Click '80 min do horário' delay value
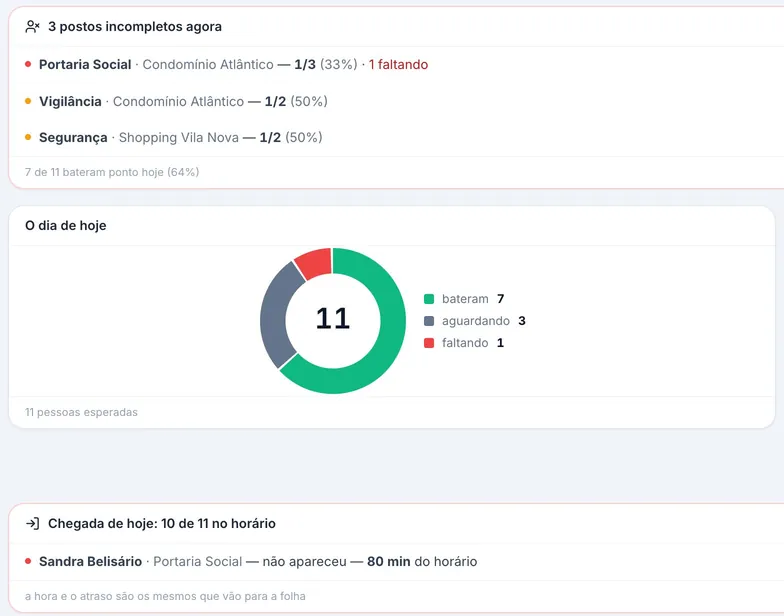Screen dimensions: 784x616 point(422,562)
